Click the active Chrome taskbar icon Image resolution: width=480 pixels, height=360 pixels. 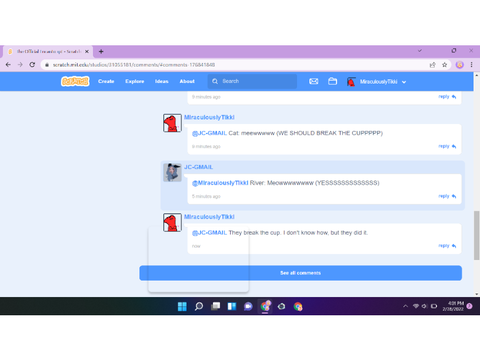pos(265,306)
